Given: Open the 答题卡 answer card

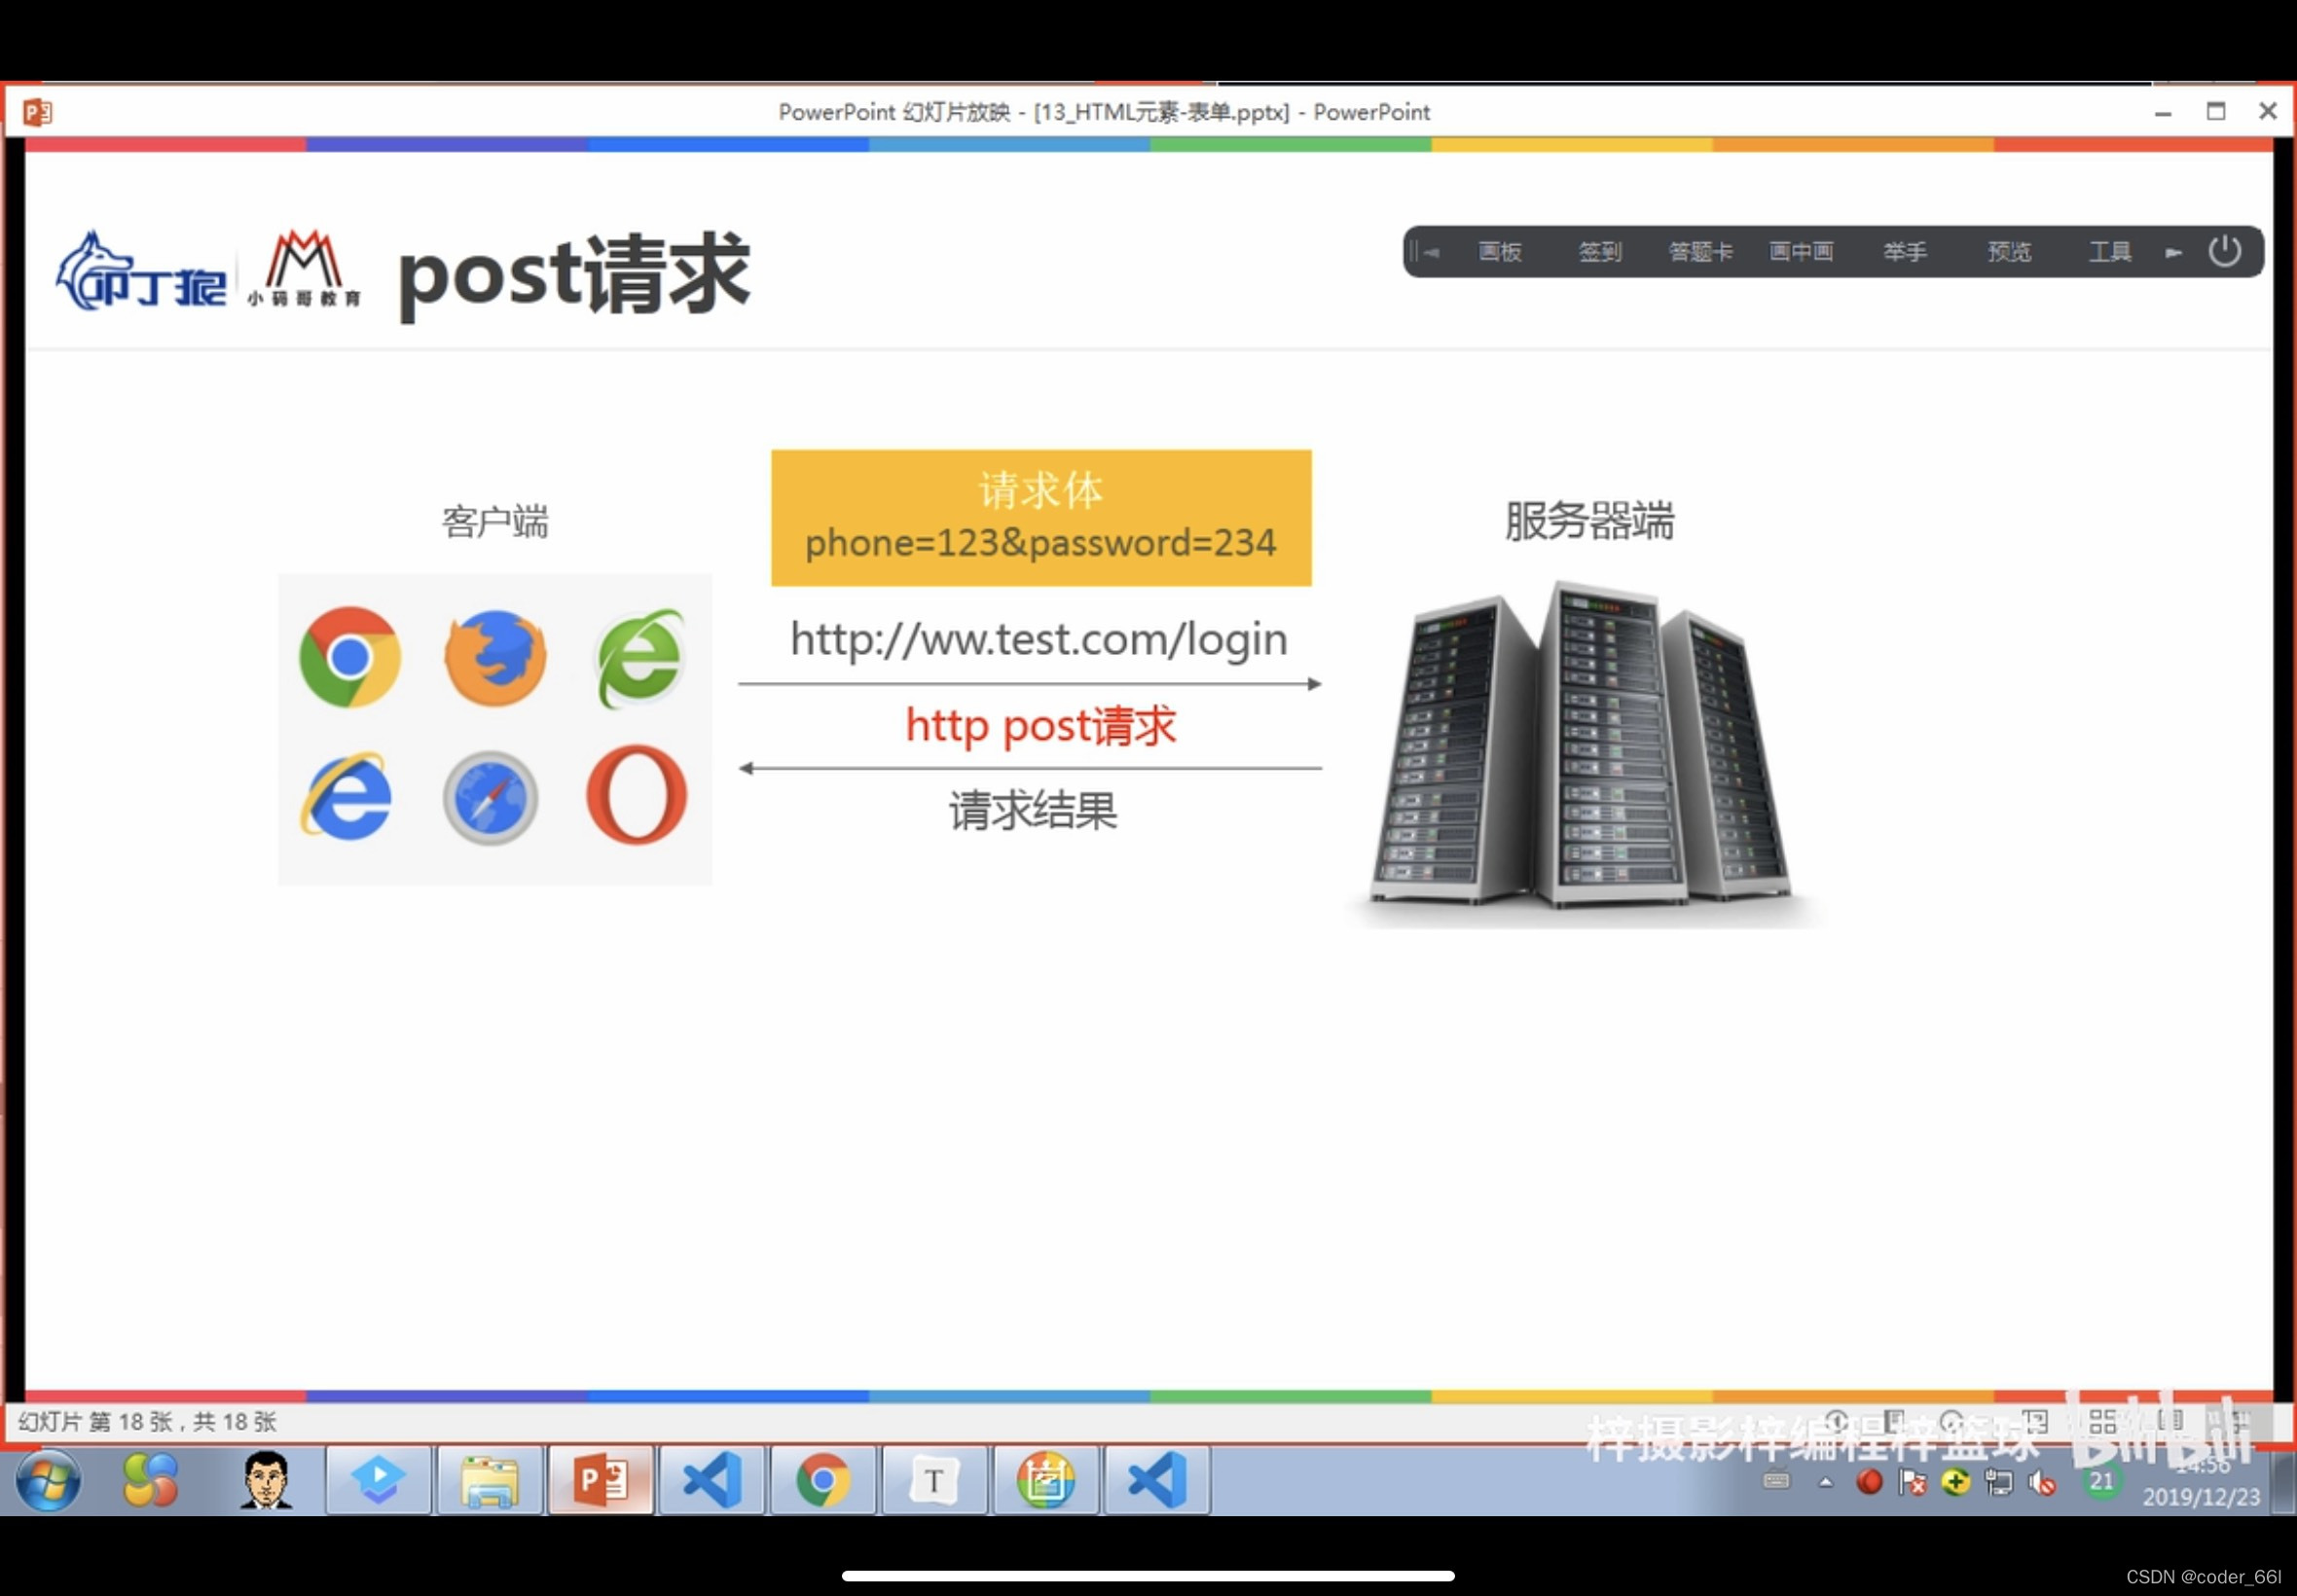Looking at the screenshot, I should click(1700, 252).
